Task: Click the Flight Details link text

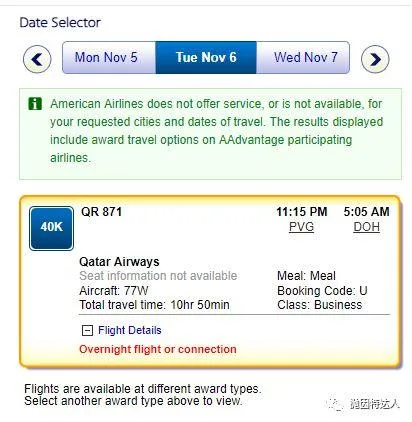Action: coord(130,330)
